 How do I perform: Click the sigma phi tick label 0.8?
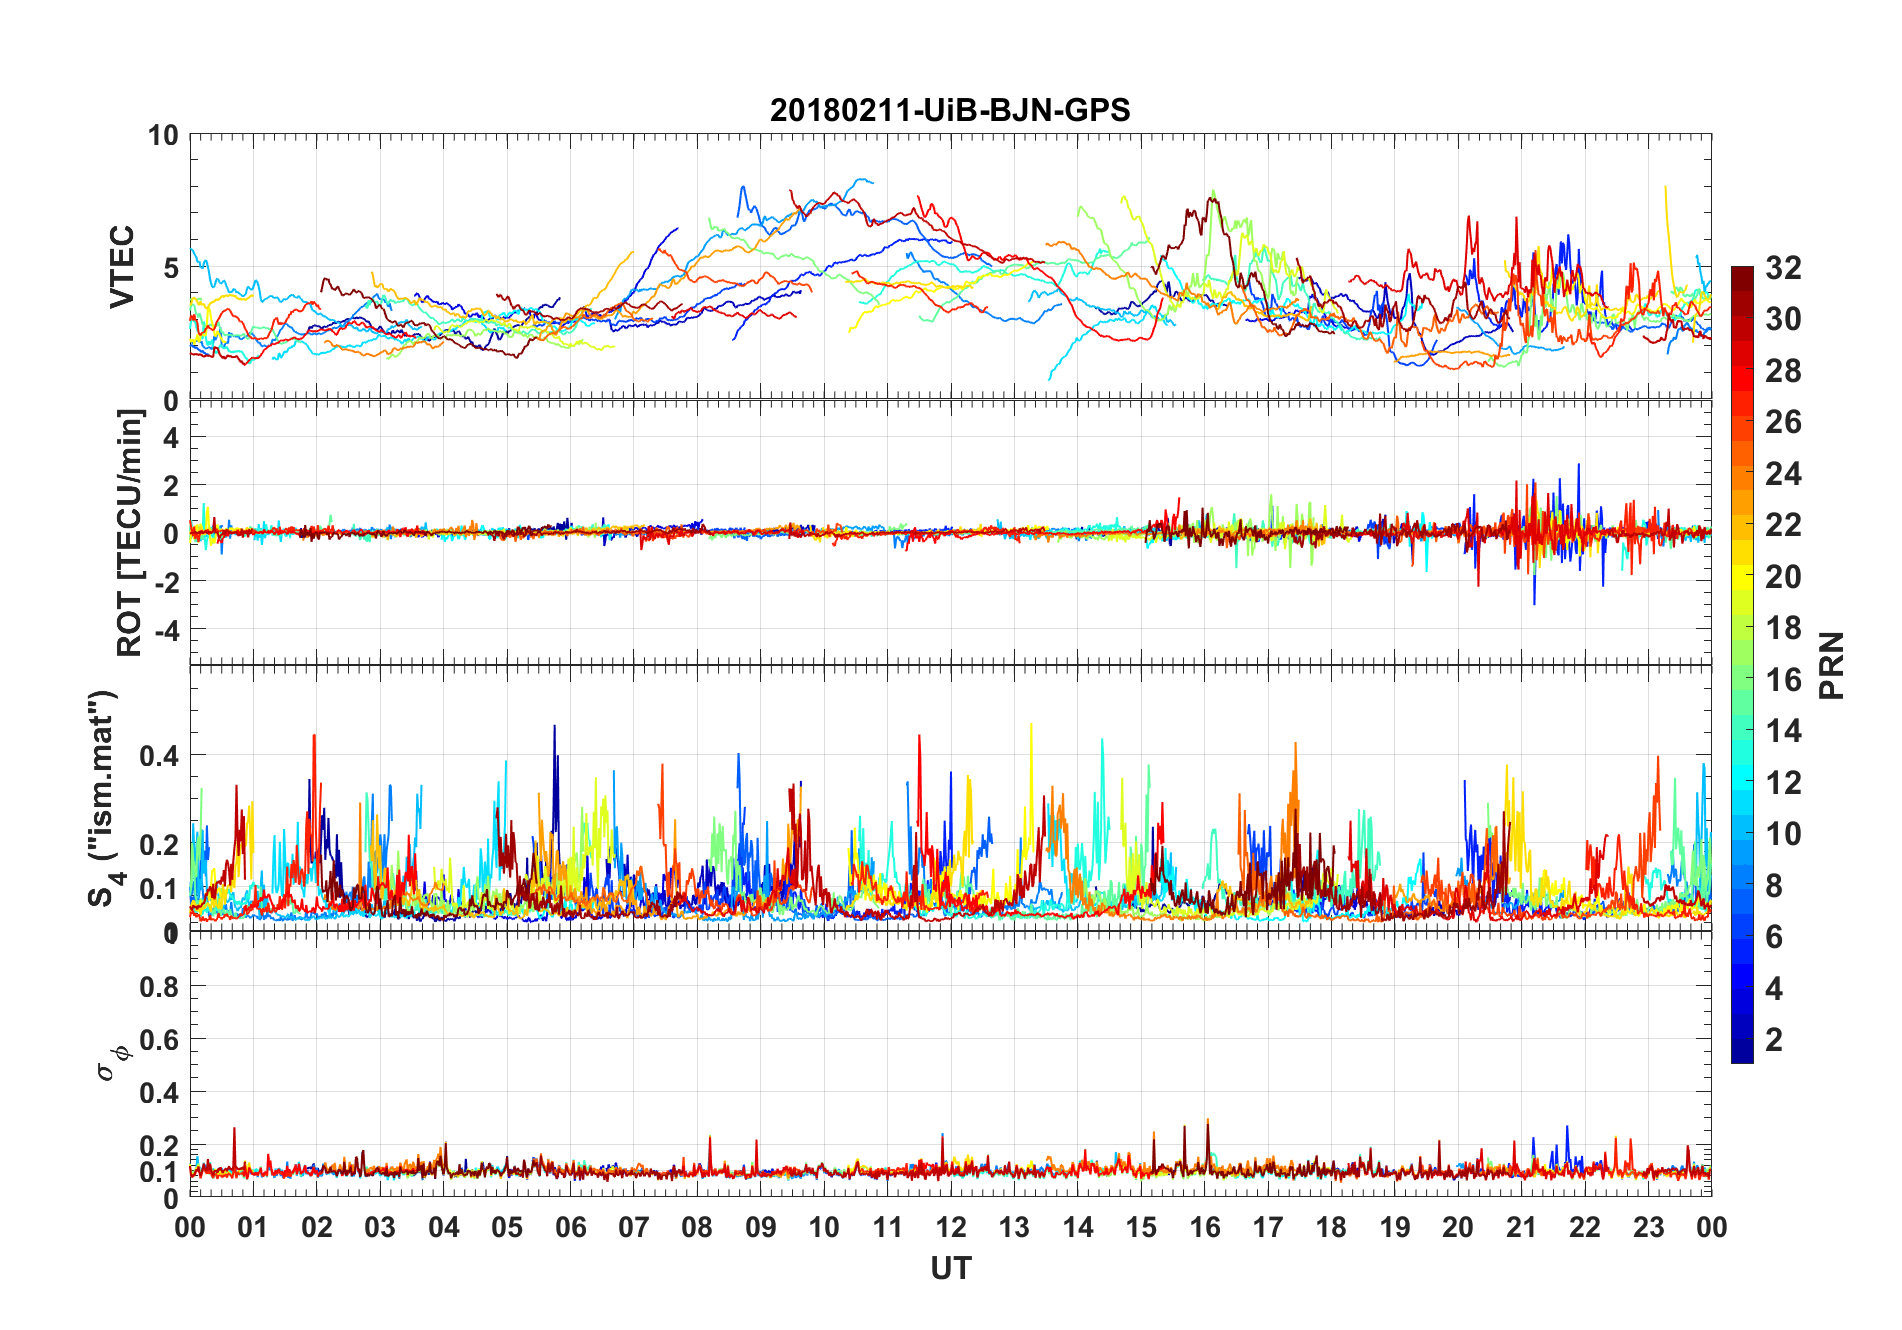(159, 986)
